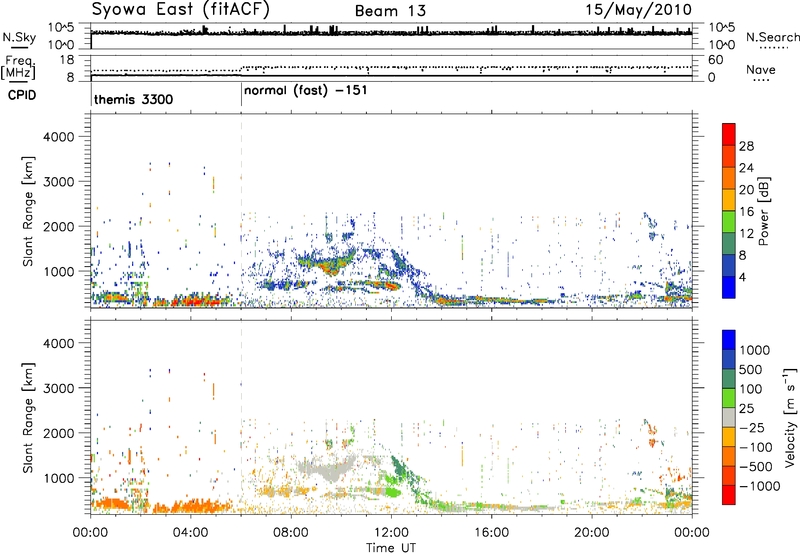The image size is (800, 554).
Task: Click the 'Velocity [m s-1]' colorbar label
Action: click(790, 417)
